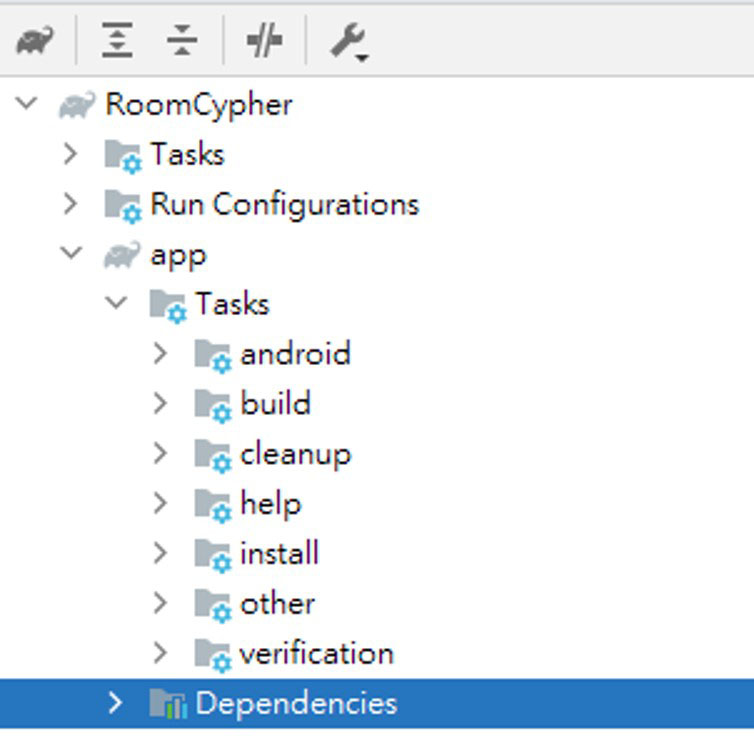754x753 pixels.
Task: Click the help task folder icon
Action: [212, 505]
